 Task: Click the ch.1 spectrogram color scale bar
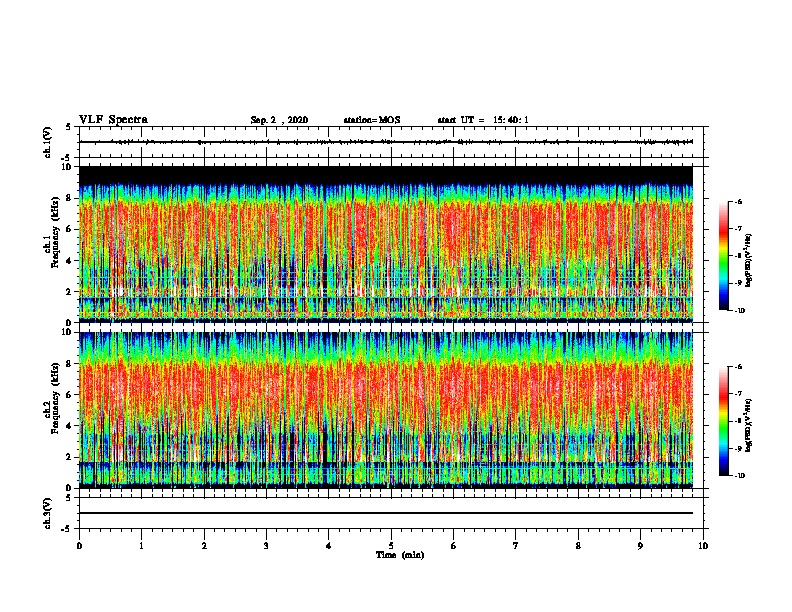(724, 256)
